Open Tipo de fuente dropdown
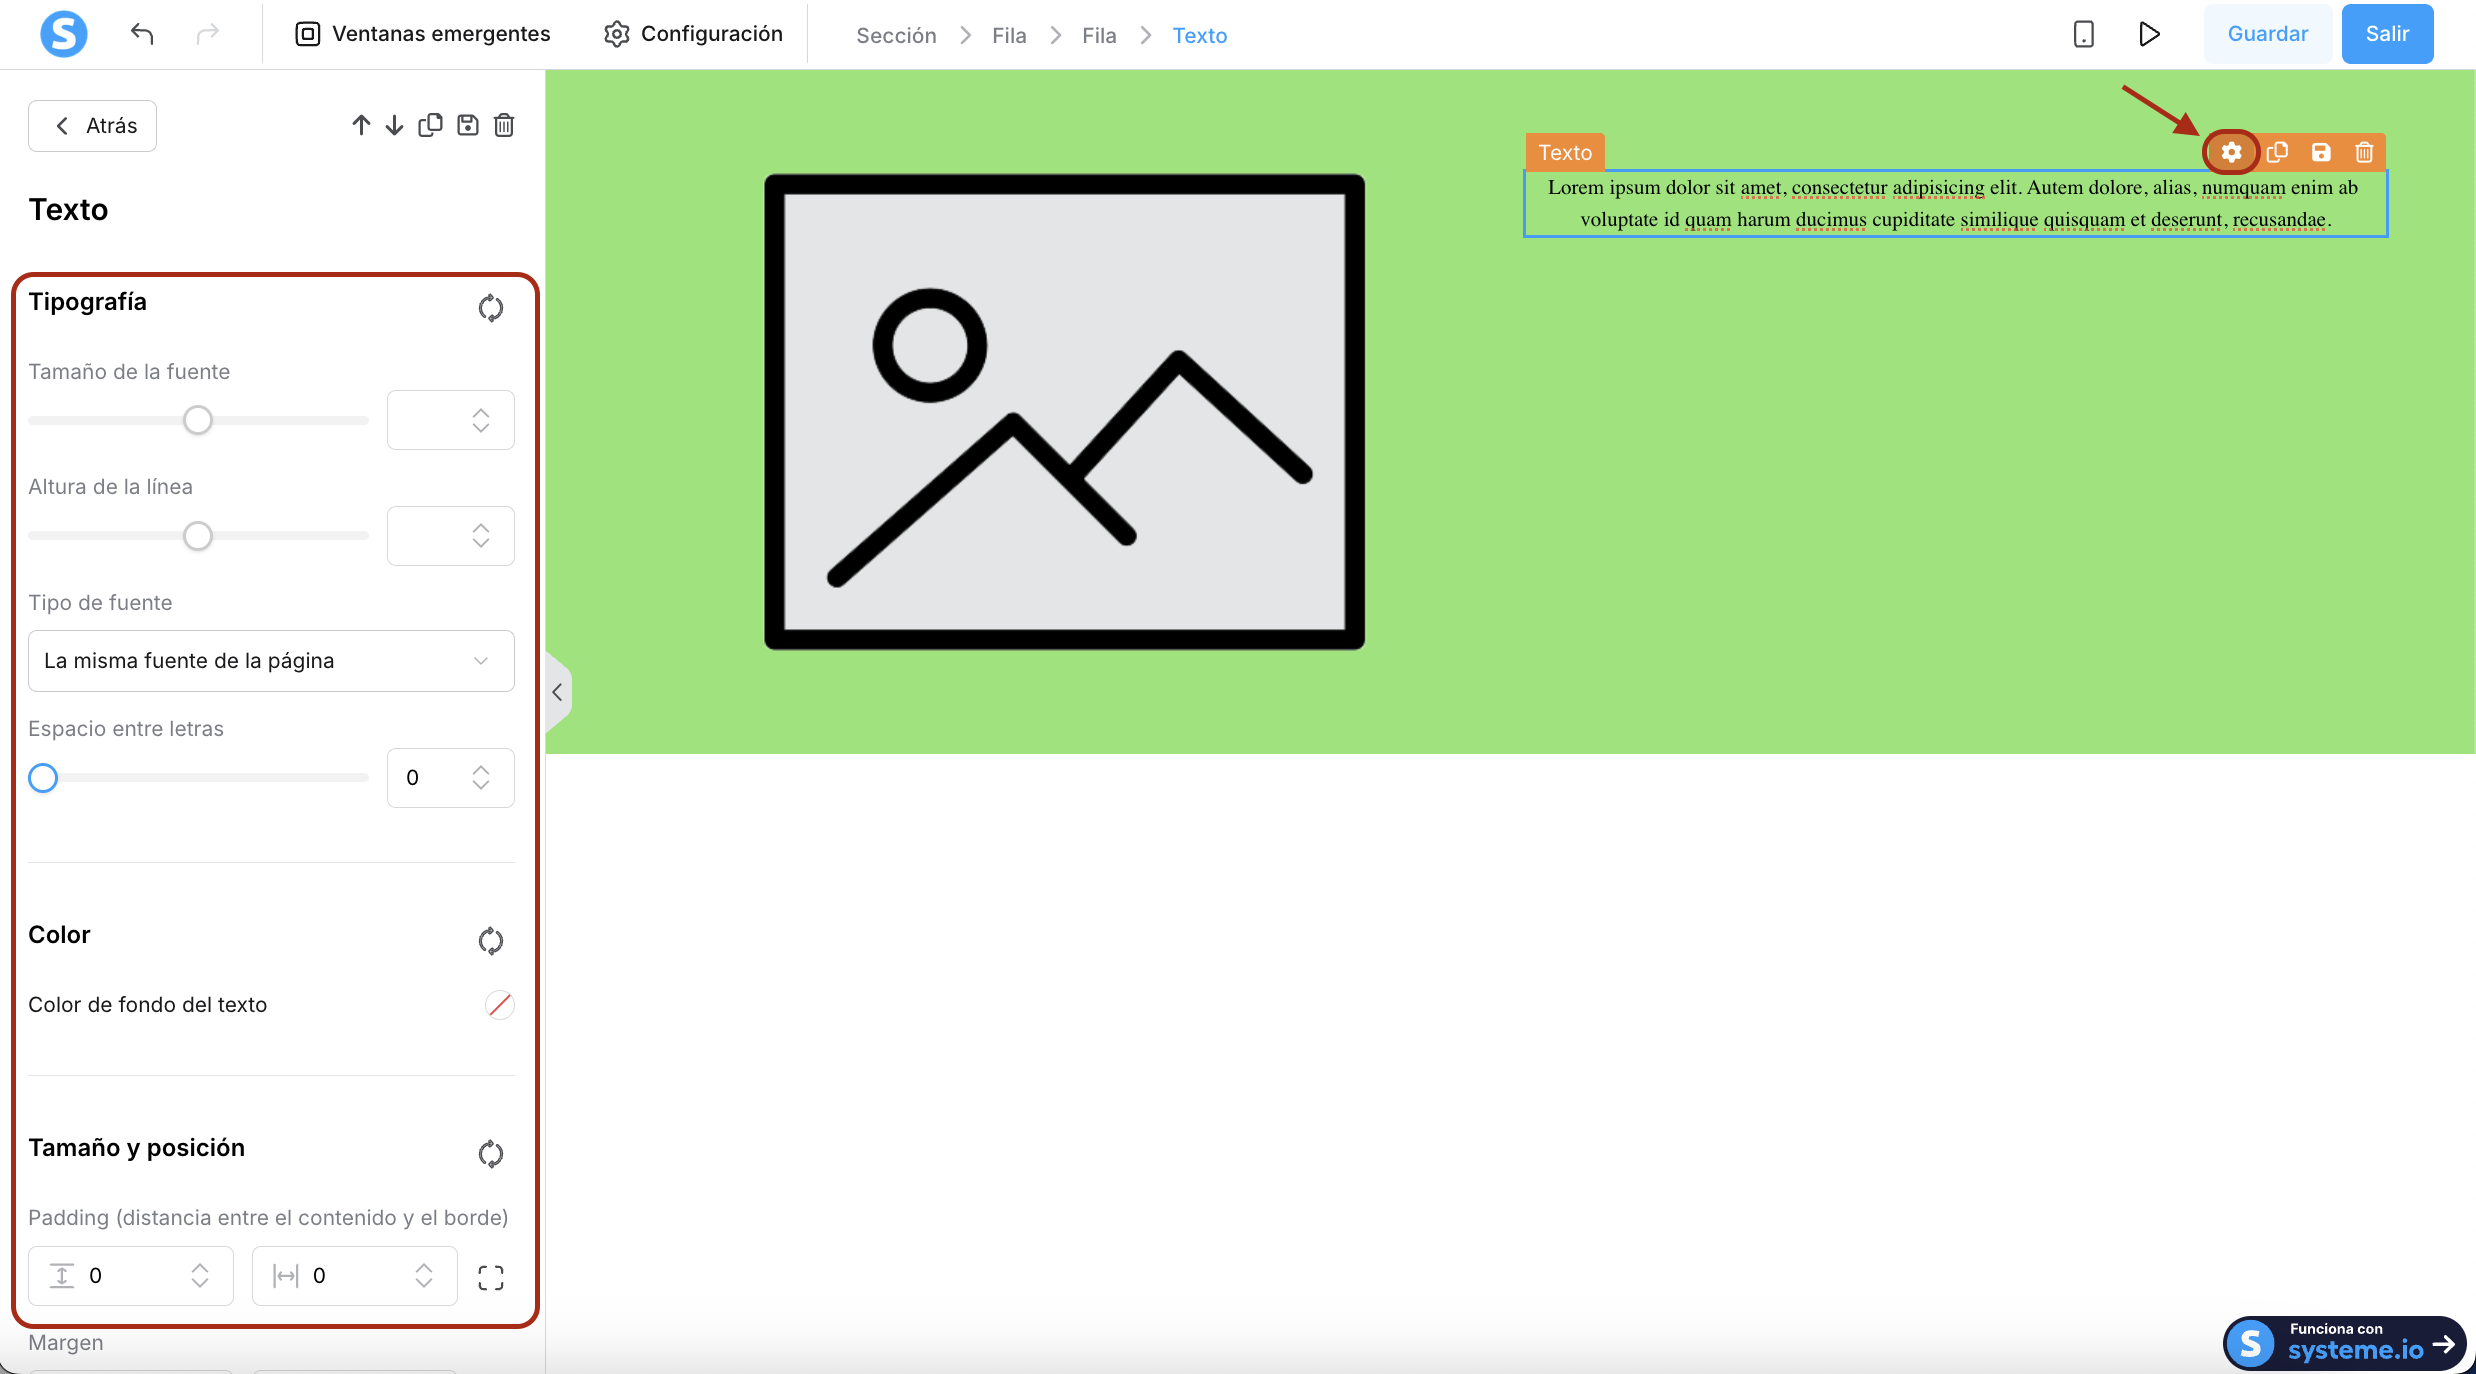 tap(271, 661)
